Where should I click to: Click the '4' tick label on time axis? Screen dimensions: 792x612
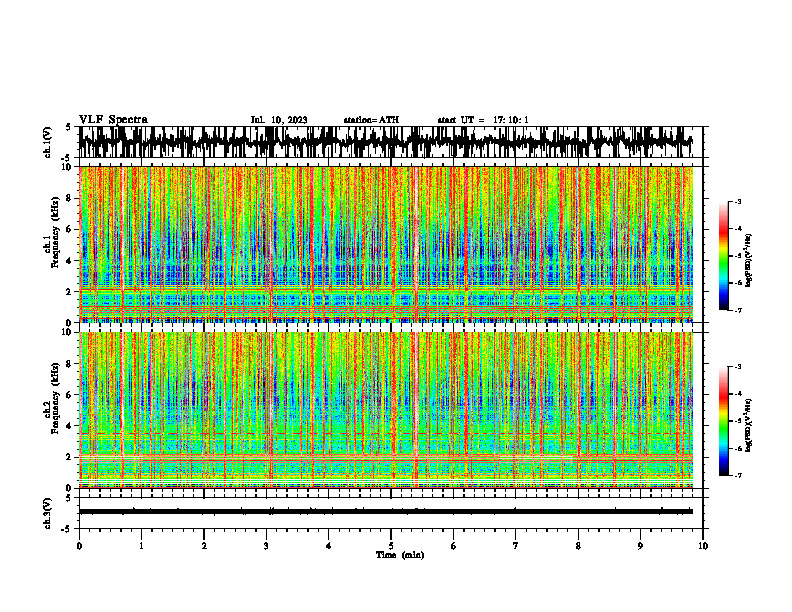click(329, 546)
